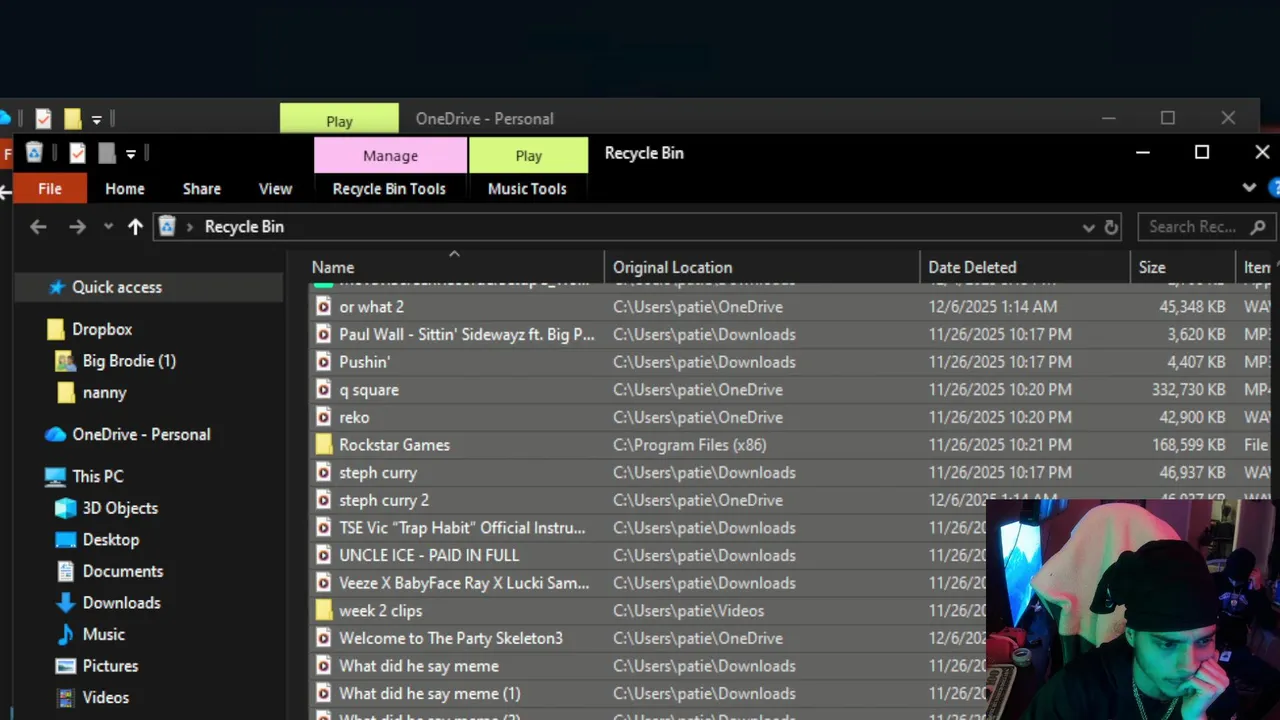Open Videos in the sidebar
The width and height of the screenshot is (1280, 720).
[x=106, y=698]
